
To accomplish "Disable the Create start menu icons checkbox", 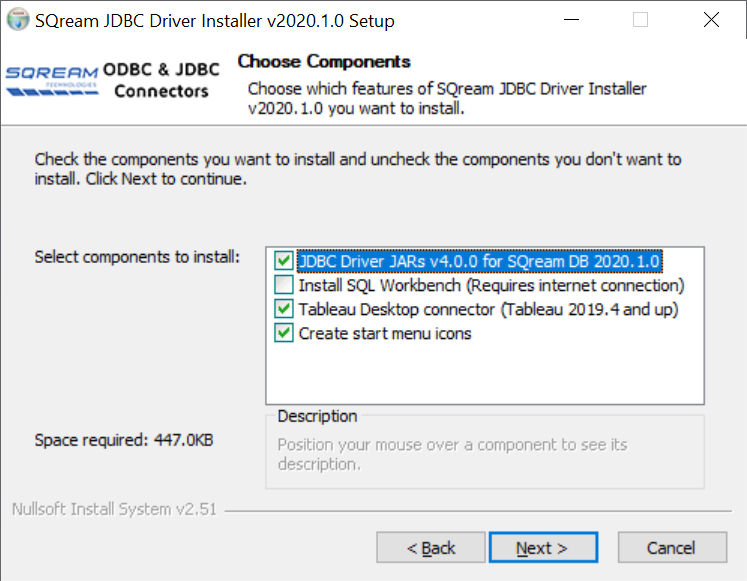I will [283, 334].
